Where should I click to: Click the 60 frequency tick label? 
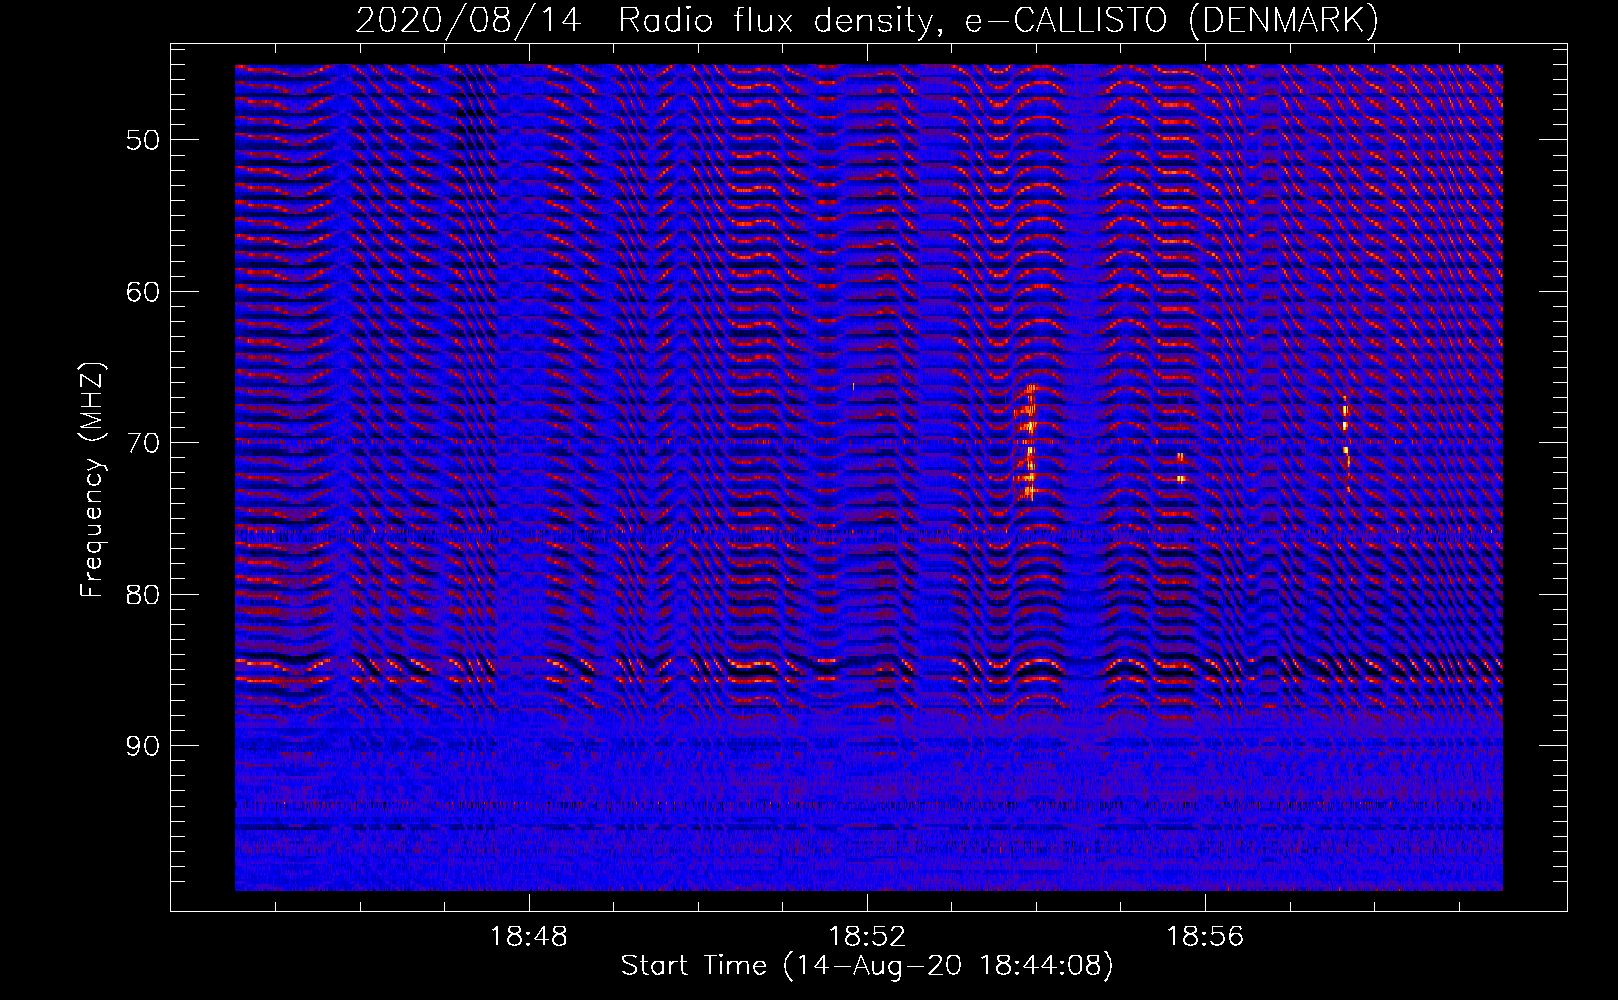(x=143, y=292)
